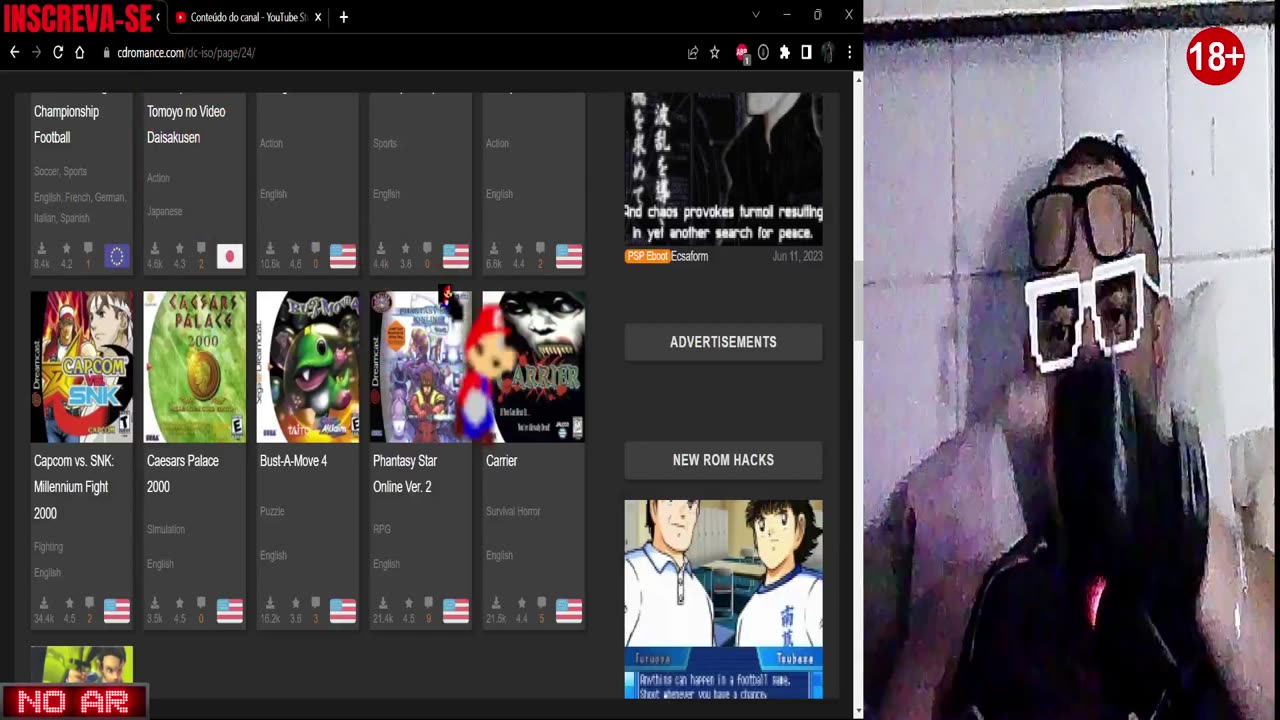Open the browser home page
Screen dimensions: 1280x720
click(x=80, y=52)
